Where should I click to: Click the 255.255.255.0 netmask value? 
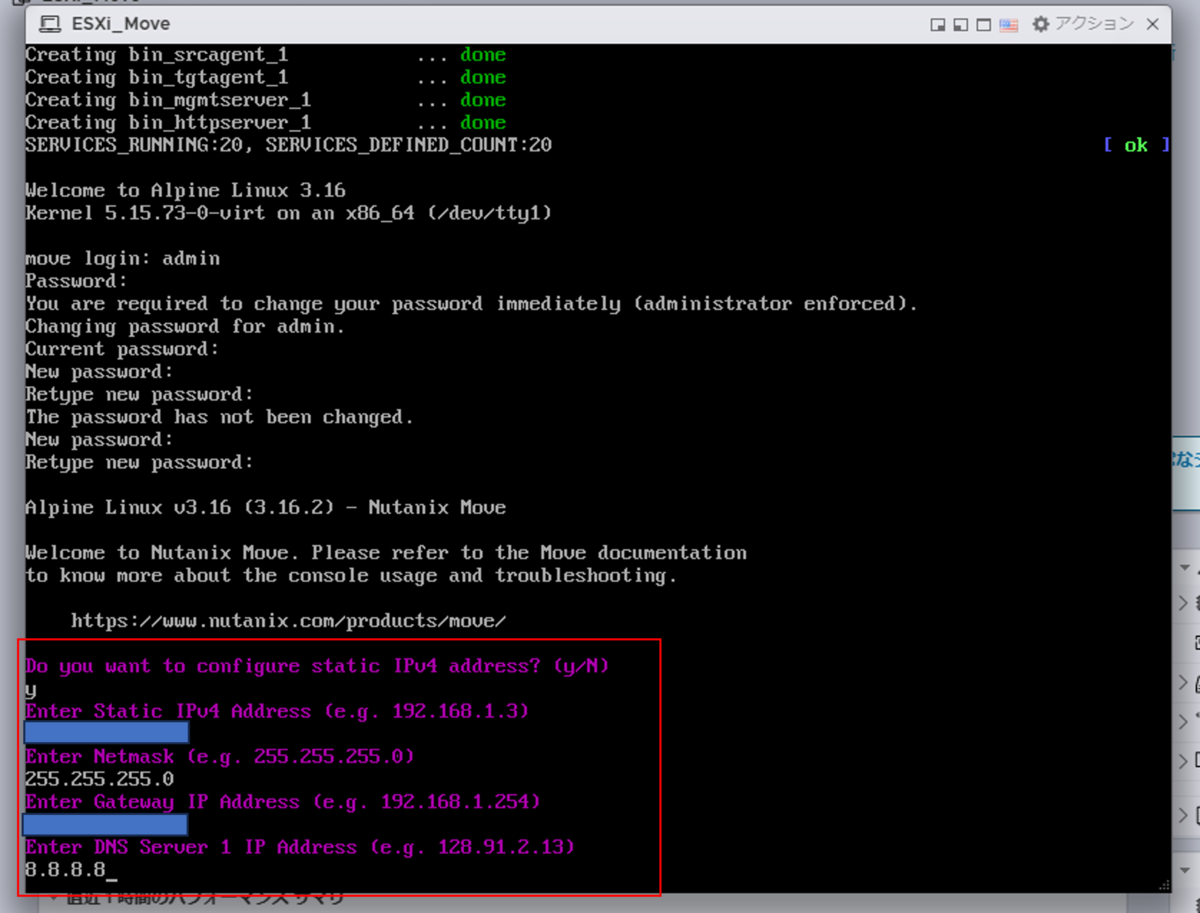click(99, 779)
